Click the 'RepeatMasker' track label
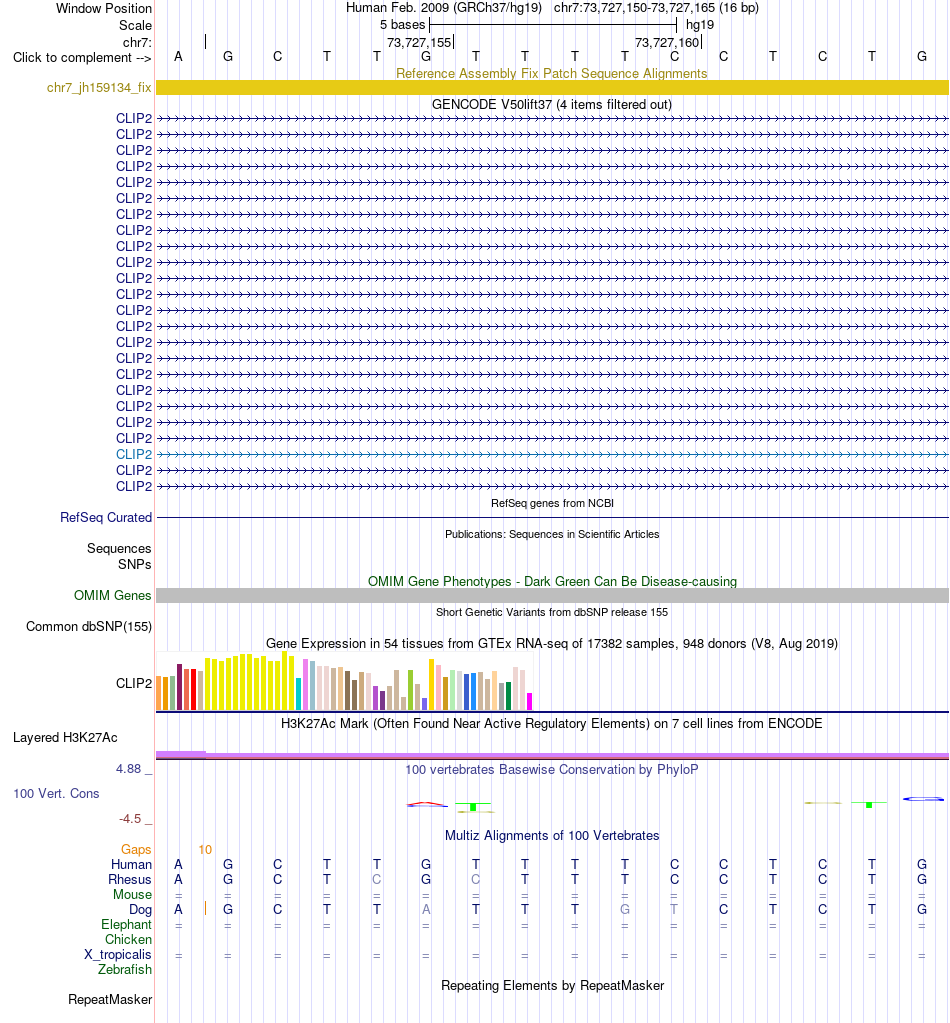950x1023 pixels. (x=110, y=1000)
